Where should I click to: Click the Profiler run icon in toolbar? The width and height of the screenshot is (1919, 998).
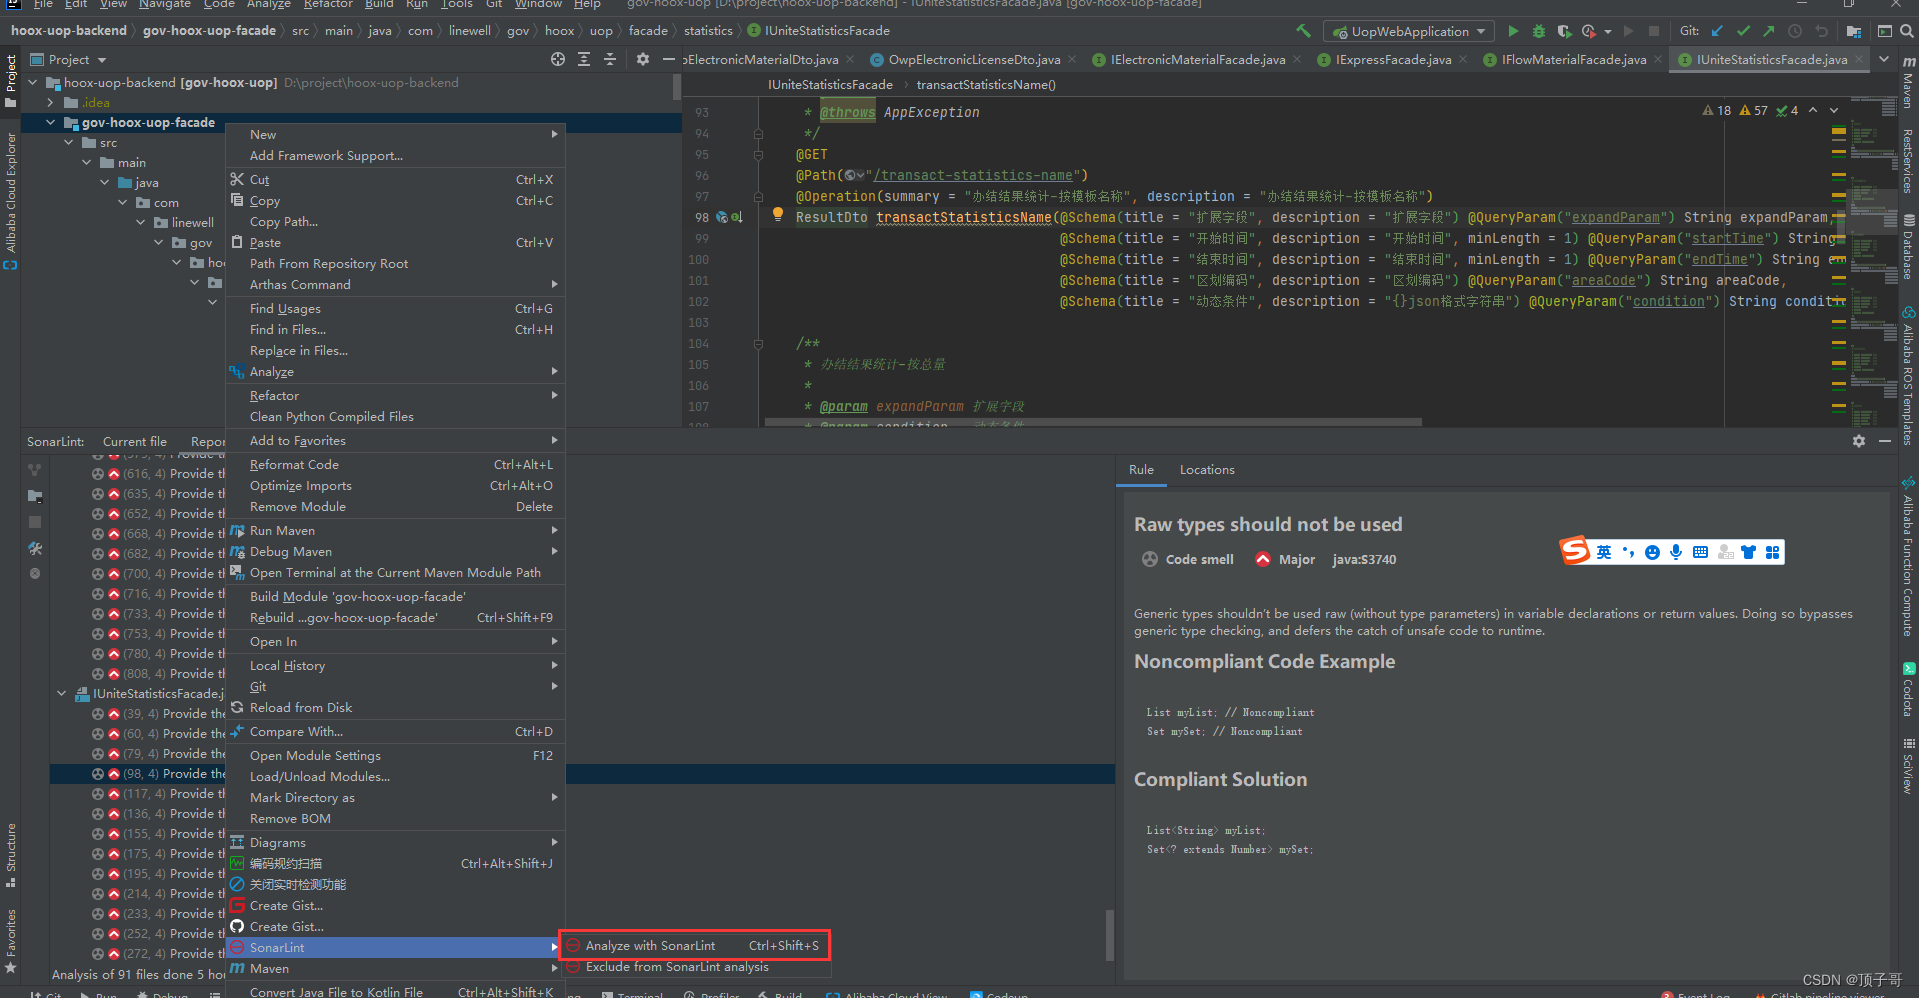tap(1588, 31)
